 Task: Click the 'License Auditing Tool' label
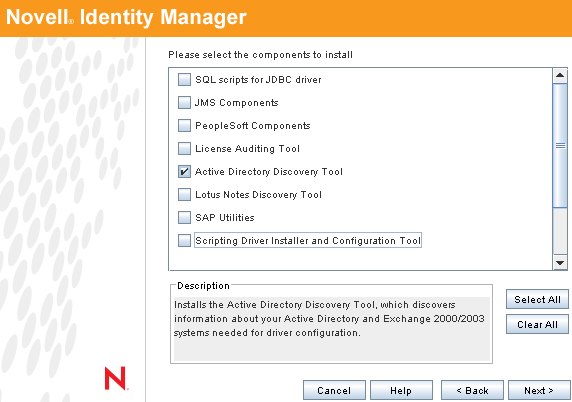(247, 148)
